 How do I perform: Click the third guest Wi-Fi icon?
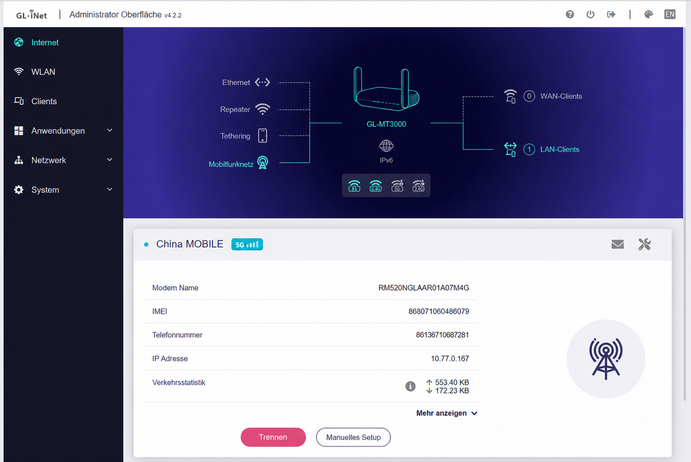tap(397, 186)
